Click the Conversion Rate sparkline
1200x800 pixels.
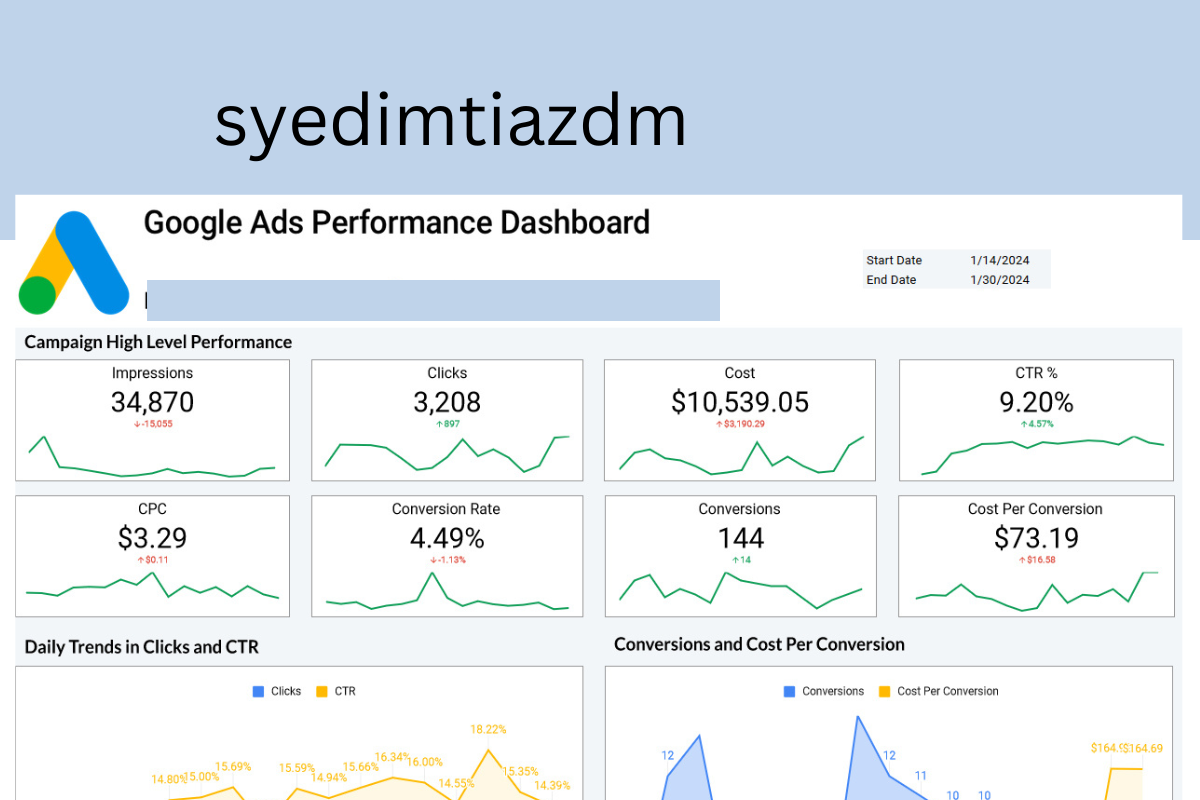pyautogui.click(x=447, y=591)
